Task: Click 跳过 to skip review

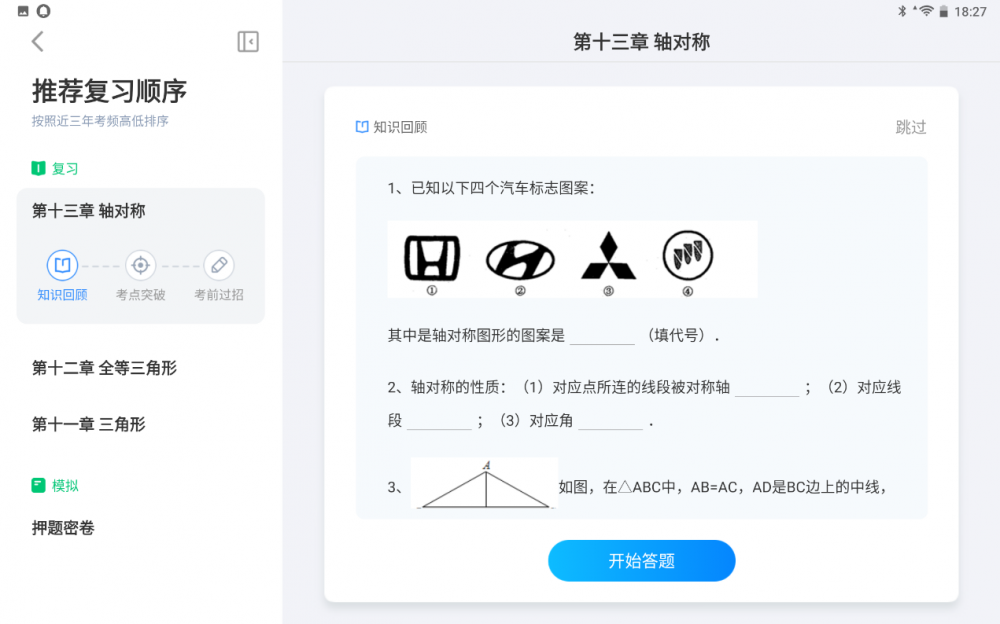Action: click(x=911, y=128)
